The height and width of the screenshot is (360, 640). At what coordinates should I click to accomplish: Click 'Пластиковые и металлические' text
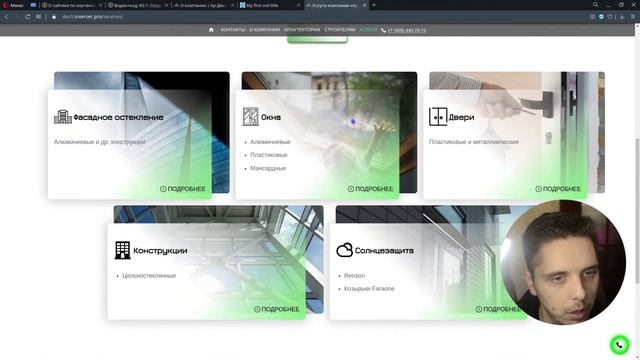(474, 142)
